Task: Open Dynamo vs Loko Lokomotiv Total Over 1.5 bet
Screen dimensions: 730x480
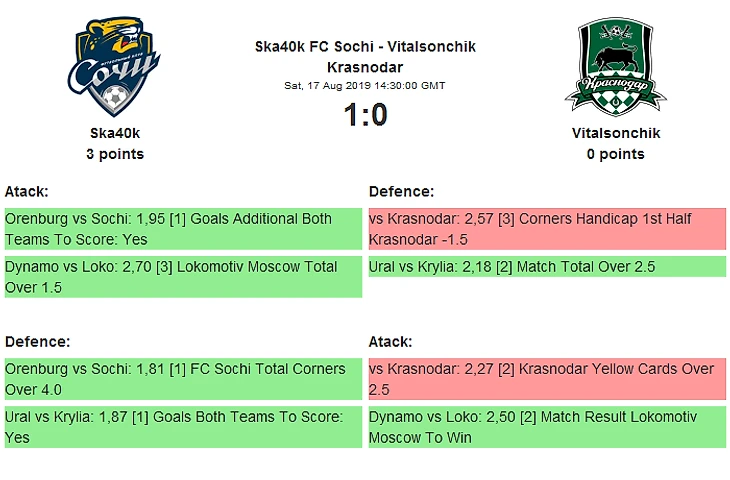Action: pyautogui.click(x=183, y=277)
